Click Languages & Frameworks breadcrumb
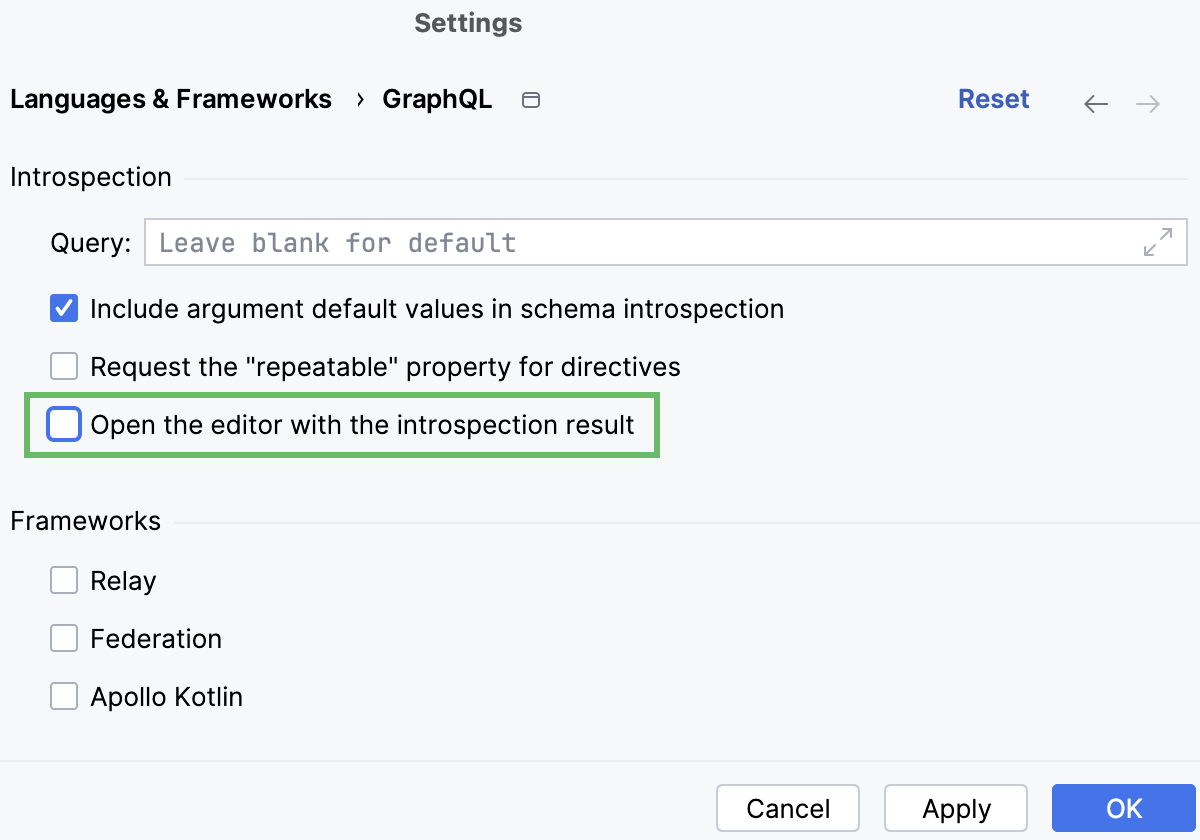Viewport: 1200px width, 840px height. tap(171, 100)
